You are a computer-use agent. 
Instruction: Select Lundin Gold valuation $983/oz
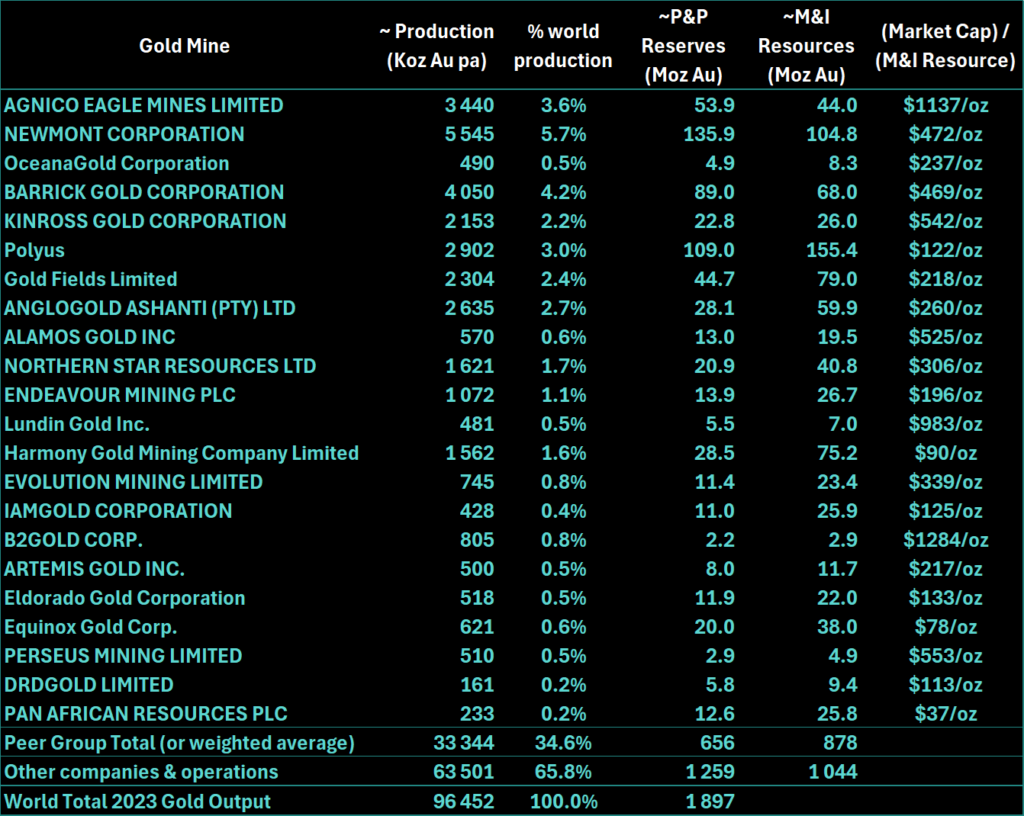946,424
